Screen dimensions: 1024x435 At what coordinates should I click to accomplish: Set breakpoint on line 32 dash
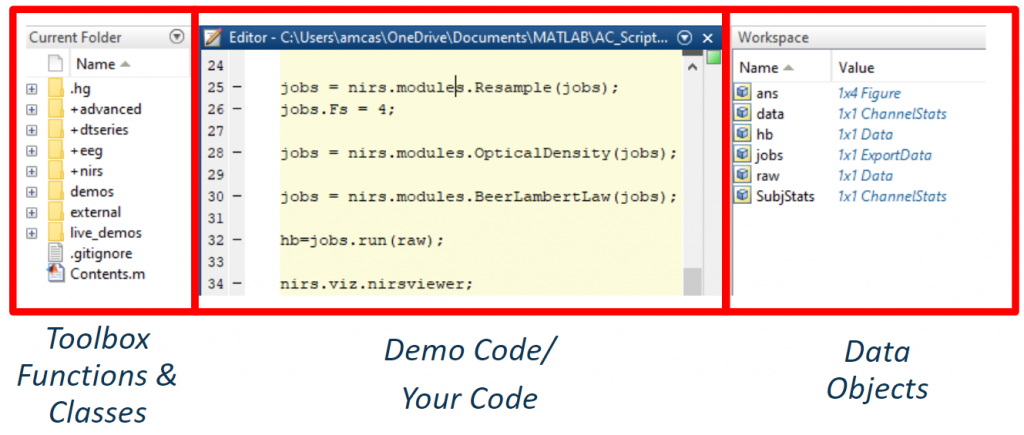(x=236, y=241)
